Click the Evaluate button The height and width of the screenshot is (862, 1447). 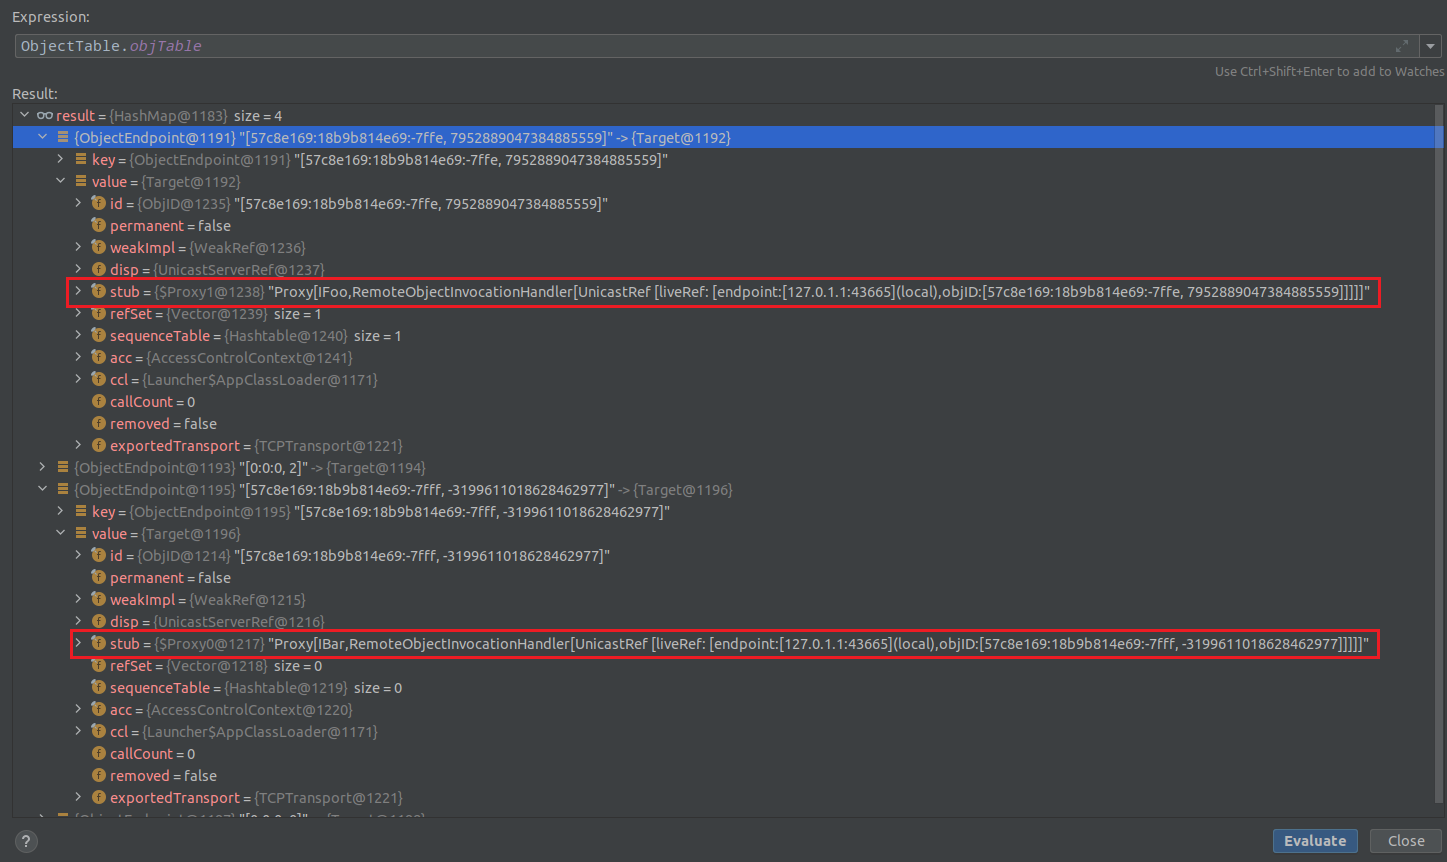(x=1315, y=841)
